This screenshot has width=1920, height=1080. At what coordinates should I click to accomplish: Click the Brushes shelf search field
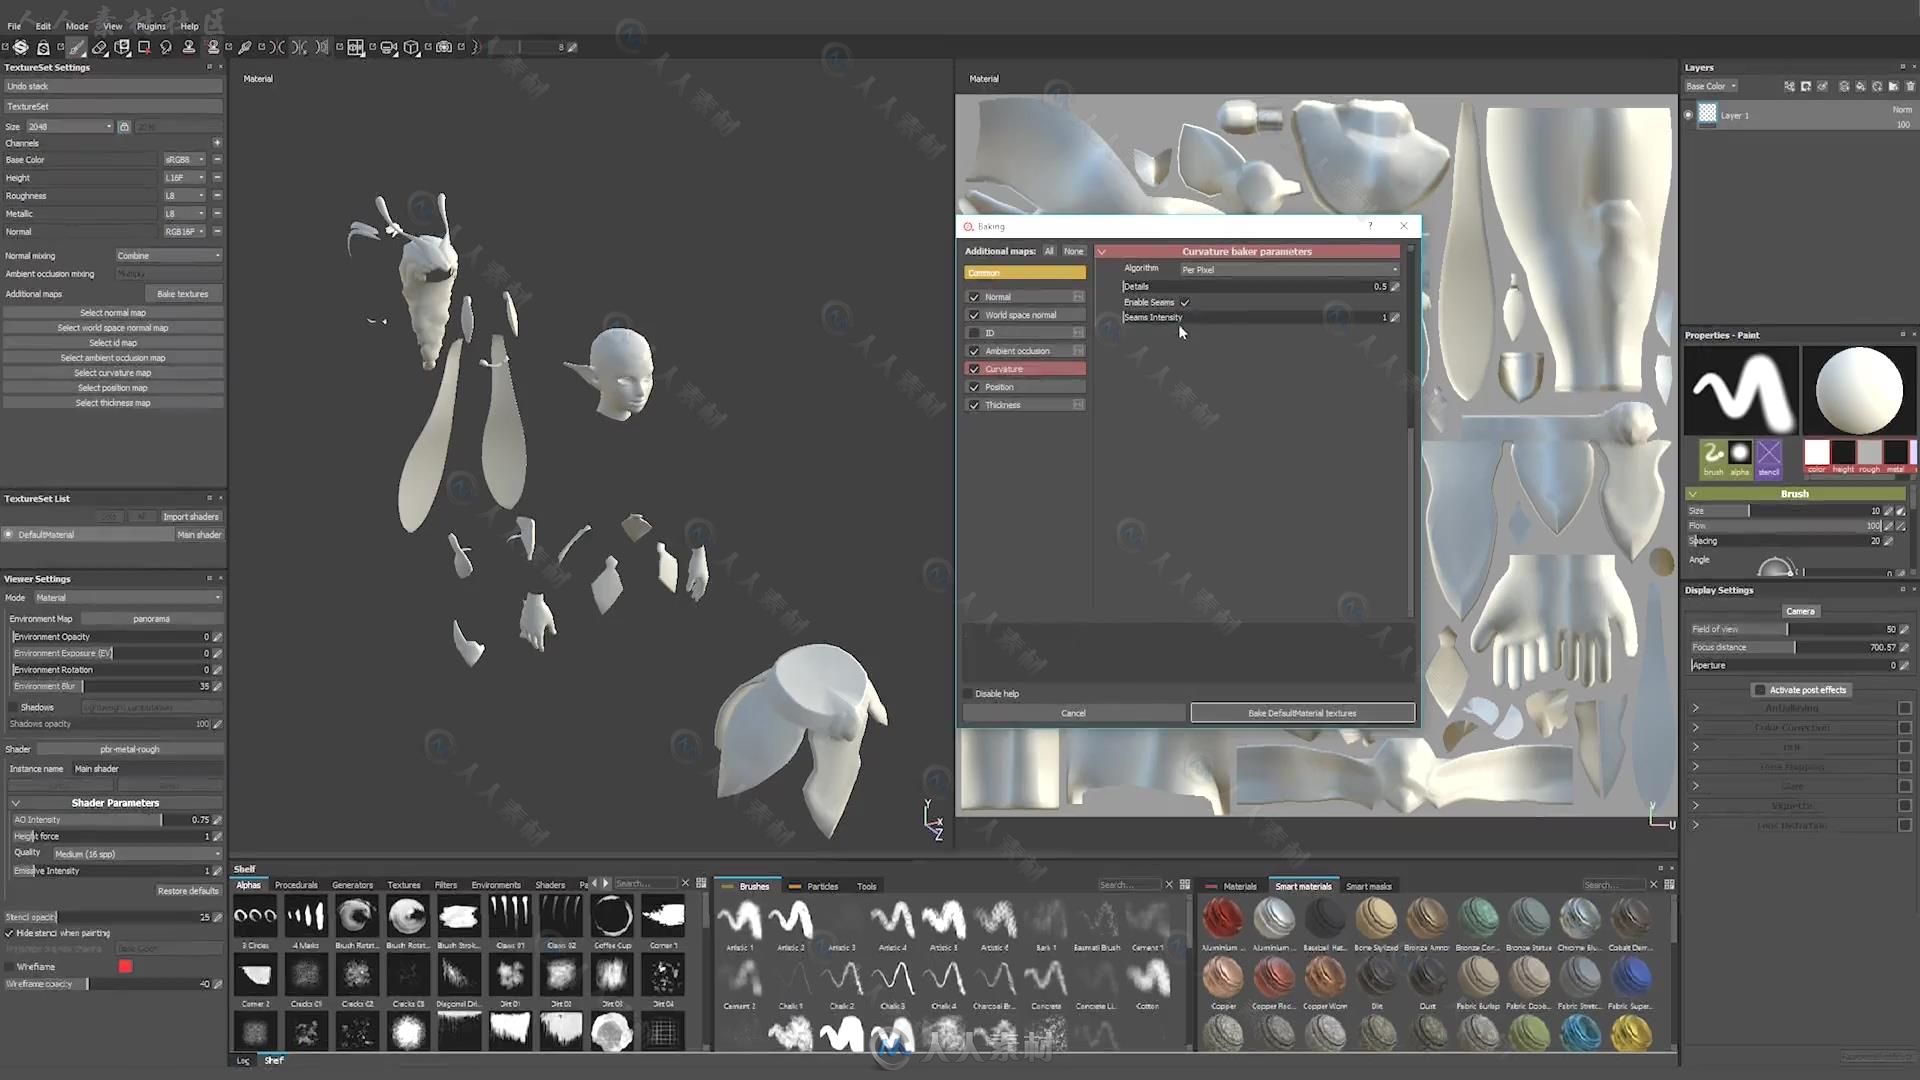point(1130,885)
